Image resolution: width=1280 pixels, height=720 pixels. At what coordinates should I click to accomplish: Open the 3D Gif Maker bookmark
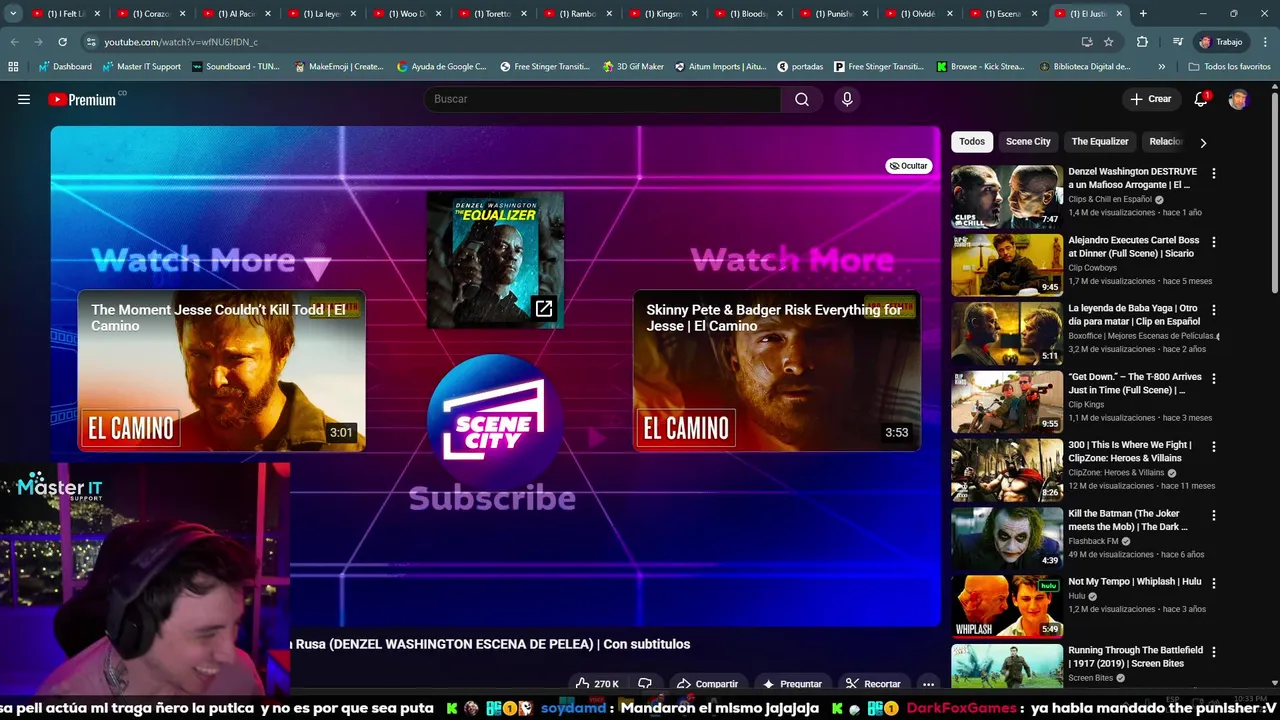[633, 67]
